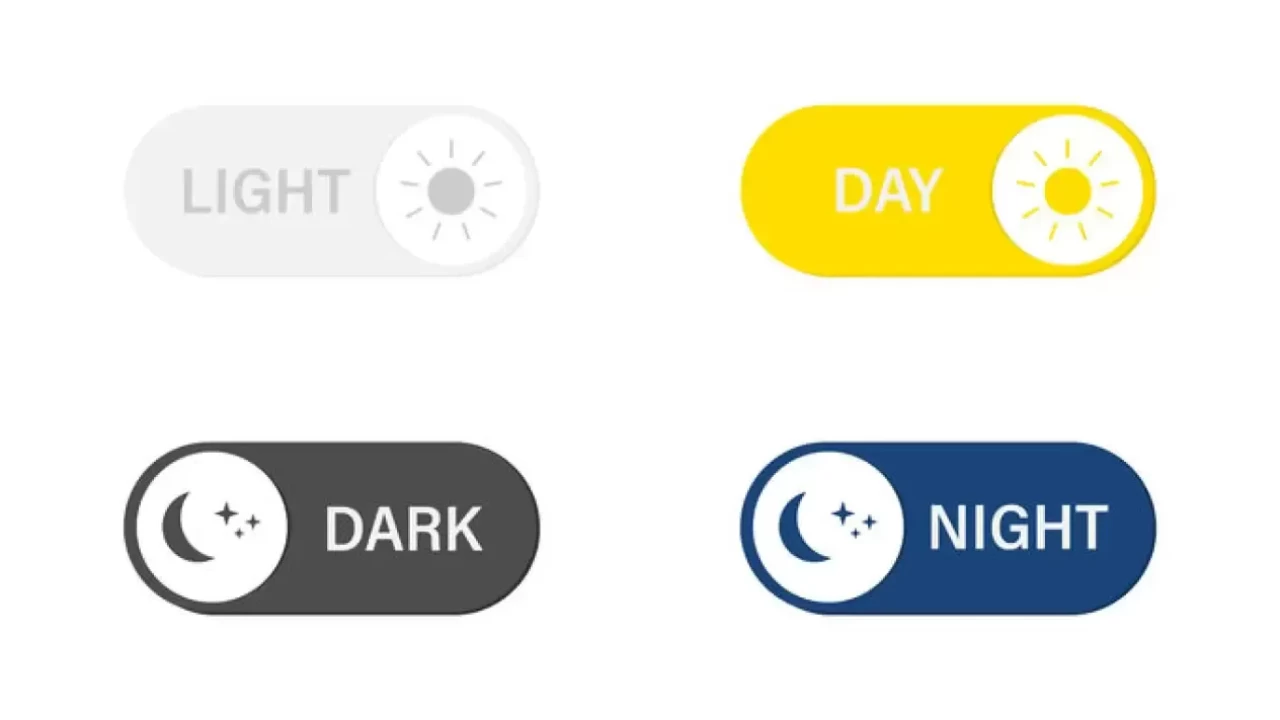Toggle the DAY mode switch
This screenshot has height=720, width=1280.
947,190
